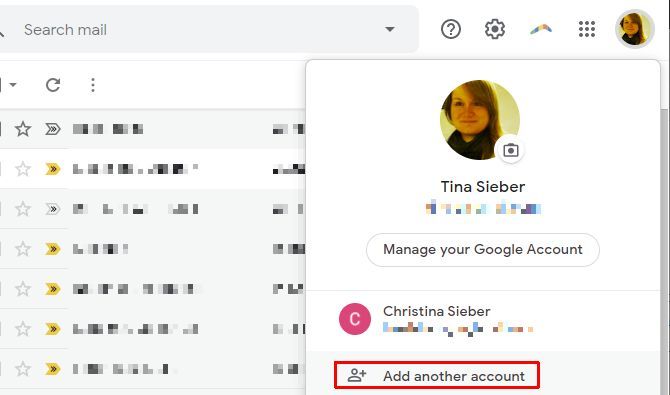Change profile picture via camera icon
Image resolution: width=670 pixels, height=395 pixels.
tap(511, 150)
